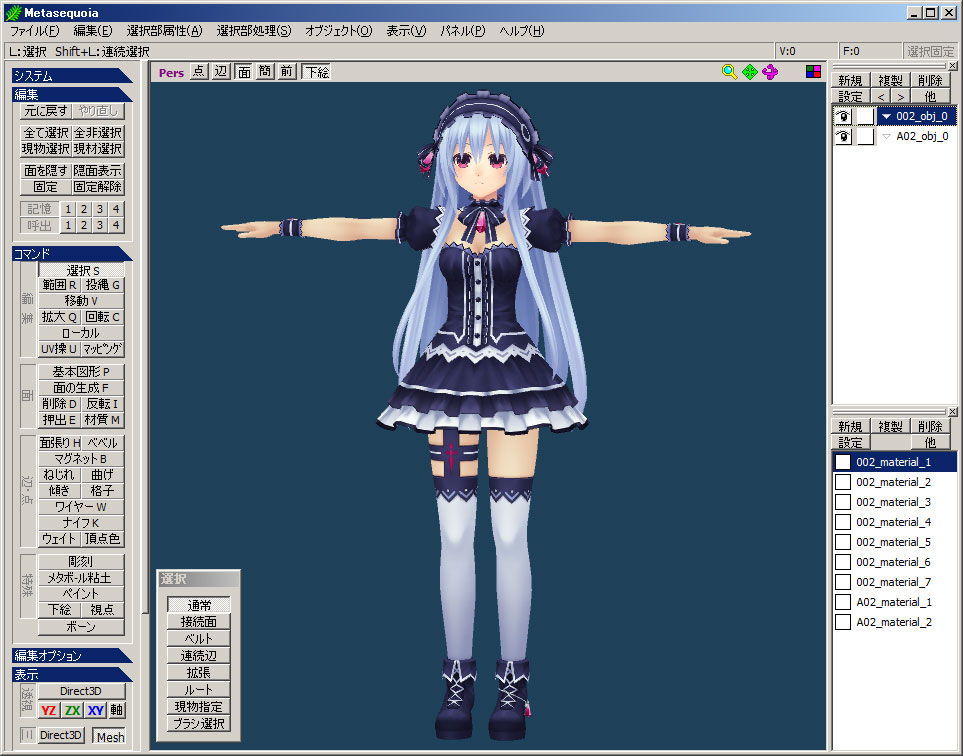963x756 pixels.
Task: Select the マグネット B magnet command
Action: coord(81,459)
